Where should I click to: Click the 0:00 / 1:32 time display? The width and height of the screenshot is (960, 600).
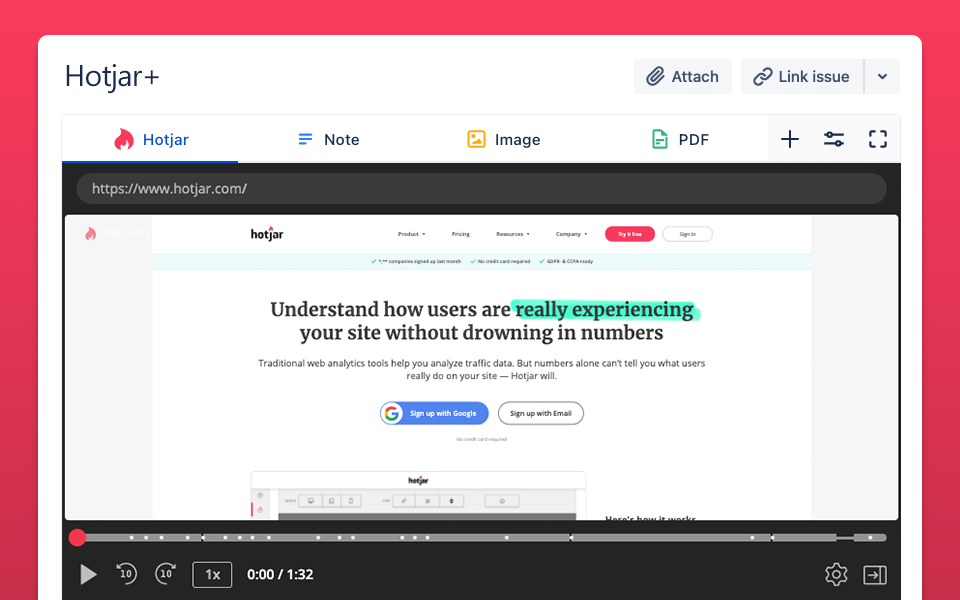pos(280,574)
